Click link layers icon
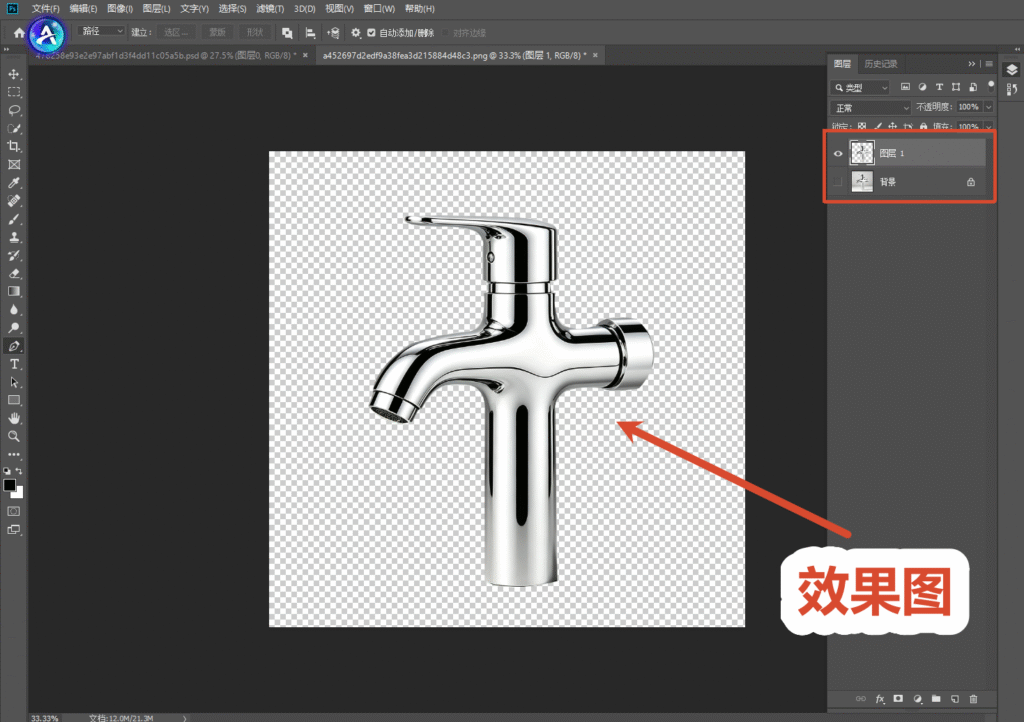This screenshot has height=722, width=1024. pyautogui.click(x=861, y=699)
